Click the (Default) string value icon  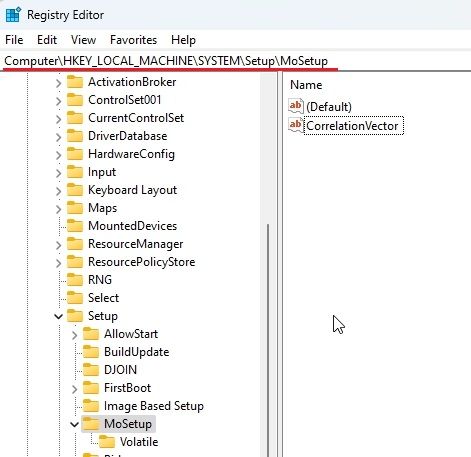click(296, 106)
